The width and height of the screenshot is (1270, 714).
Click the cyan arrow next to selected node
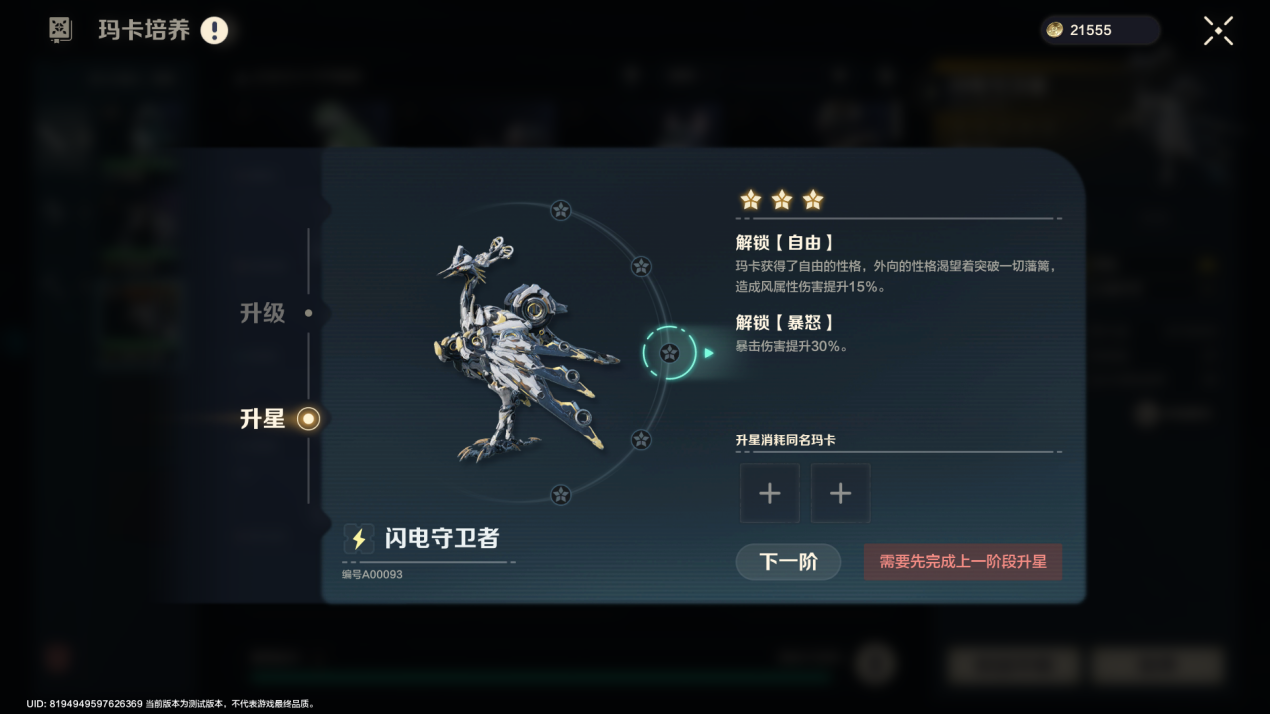click(x=709, y=353)
